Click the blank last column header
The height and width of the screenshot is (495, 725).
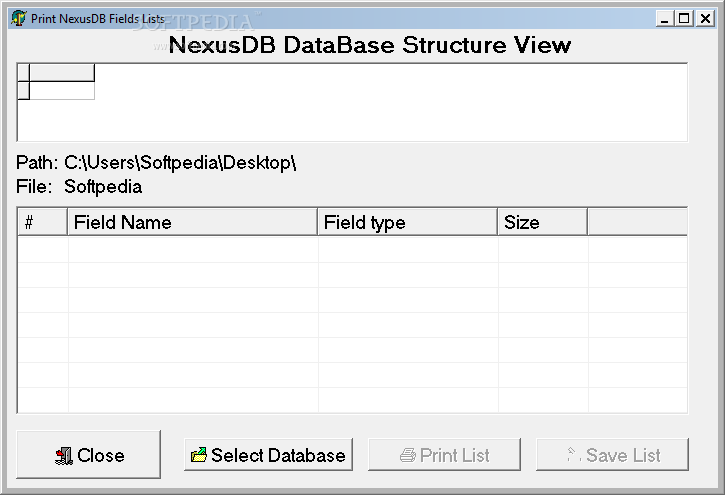[x=638, y=222]
